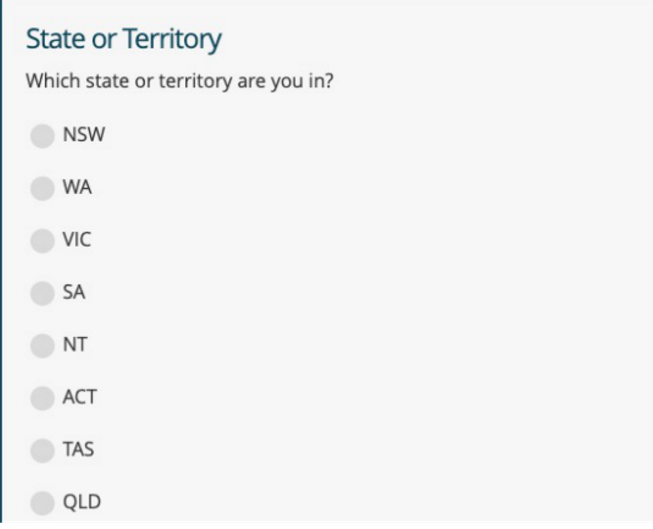Viewport: 653px width, 529px height.
Task: Select the NT radio circle
Action: click(41, 345)
